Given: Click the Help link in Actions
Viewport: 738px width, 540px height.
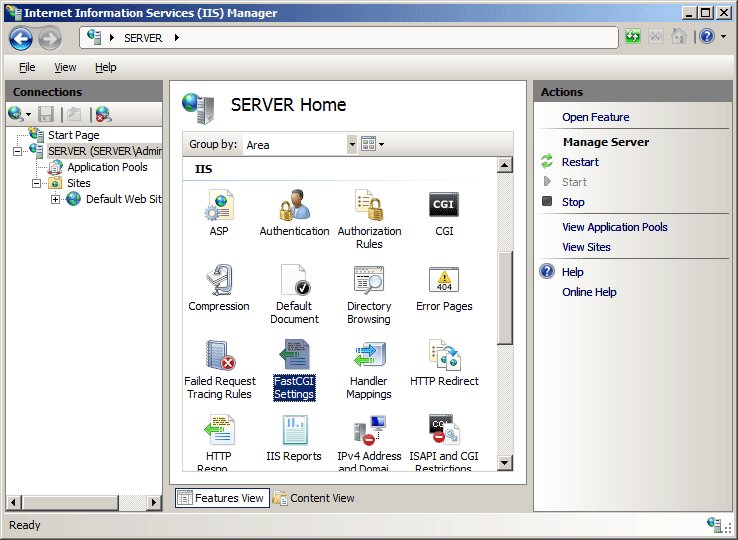Looking at the screenshot, I should click(572, 272).
